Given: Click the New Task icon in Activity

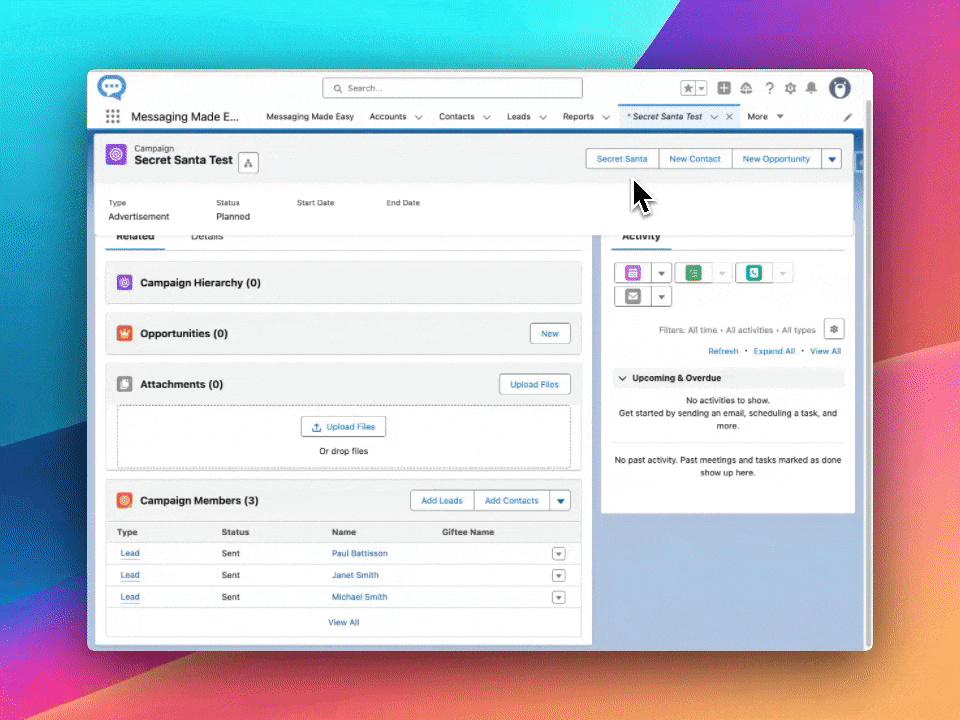Looking at the screenshot, I should coord(693,272).
